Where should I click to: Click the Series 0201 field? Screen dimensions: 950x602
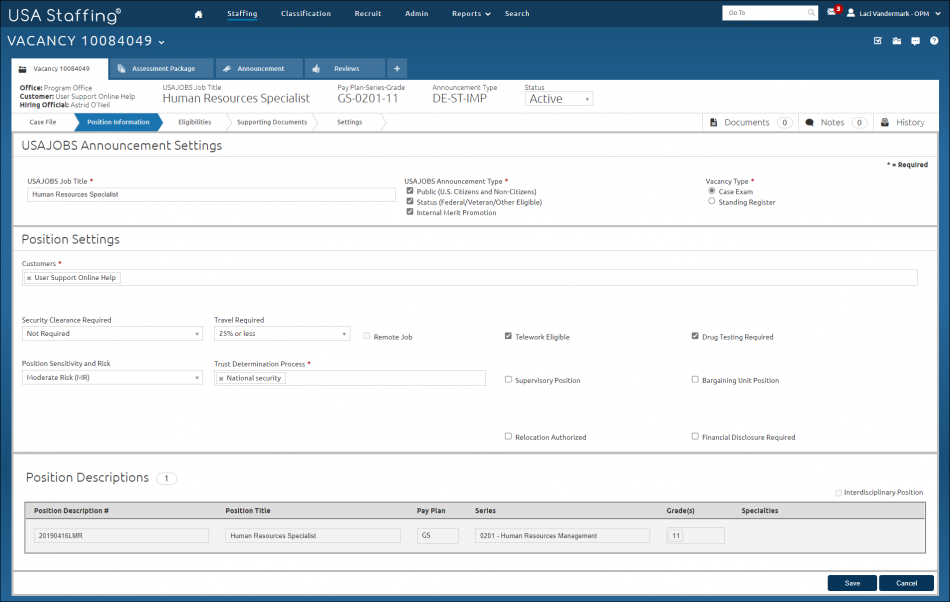click(562, 535)
